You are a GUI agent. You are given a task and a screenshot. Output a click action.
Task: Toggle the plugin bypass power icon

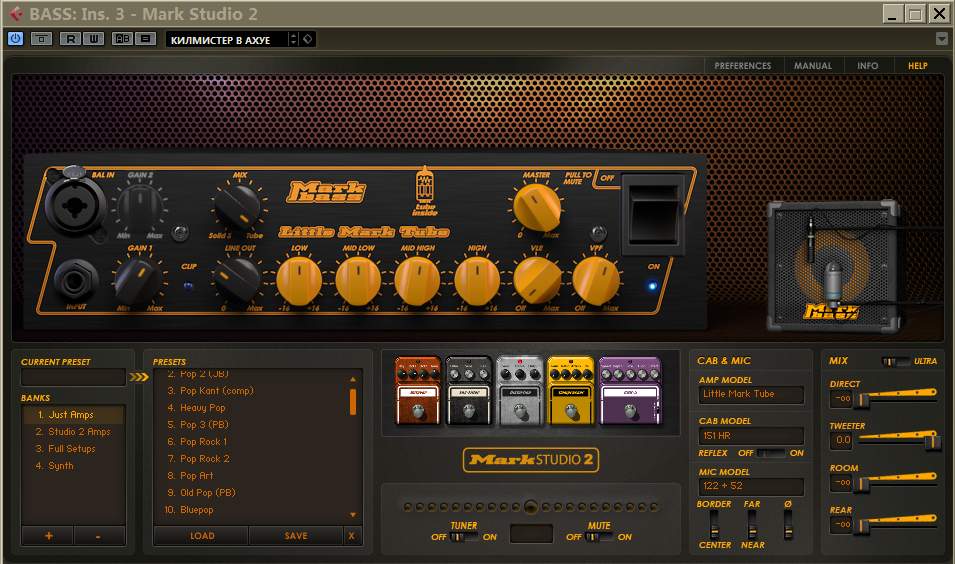pyautogui.click(x=15, y=38)
